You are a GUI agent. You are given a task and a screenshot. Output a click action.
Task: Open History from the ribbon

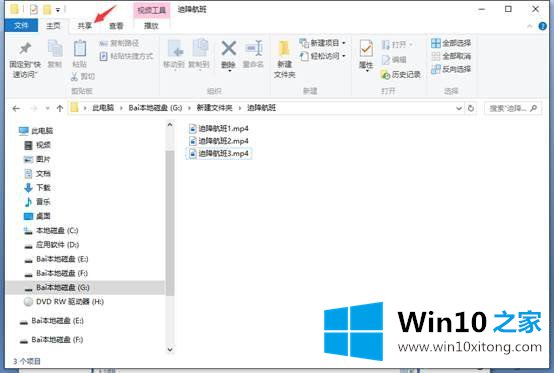tap(401, 74)
